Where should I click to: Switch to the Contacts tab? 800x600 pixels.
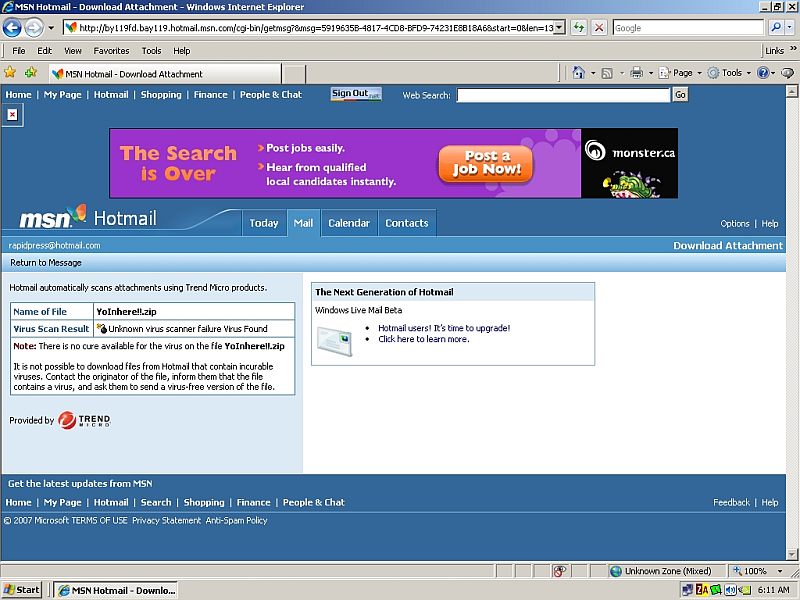407,223
